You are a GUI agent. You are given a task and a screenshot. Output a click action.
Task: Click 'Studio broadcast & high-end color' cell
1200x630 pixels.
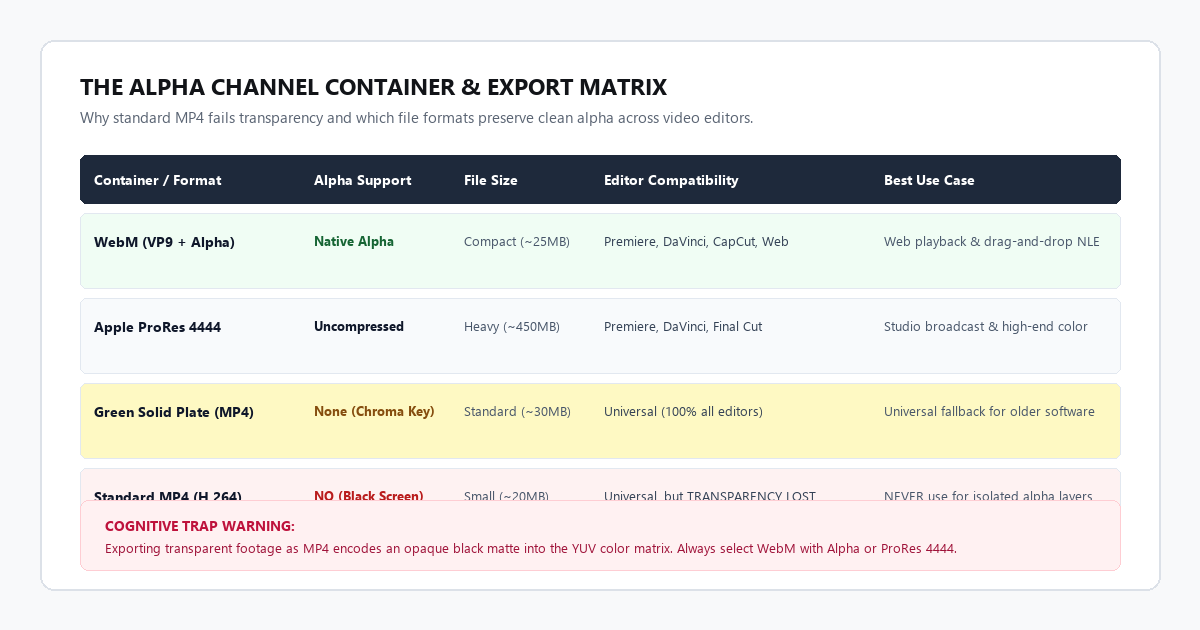pyautogui.click(x=986, y=327)
